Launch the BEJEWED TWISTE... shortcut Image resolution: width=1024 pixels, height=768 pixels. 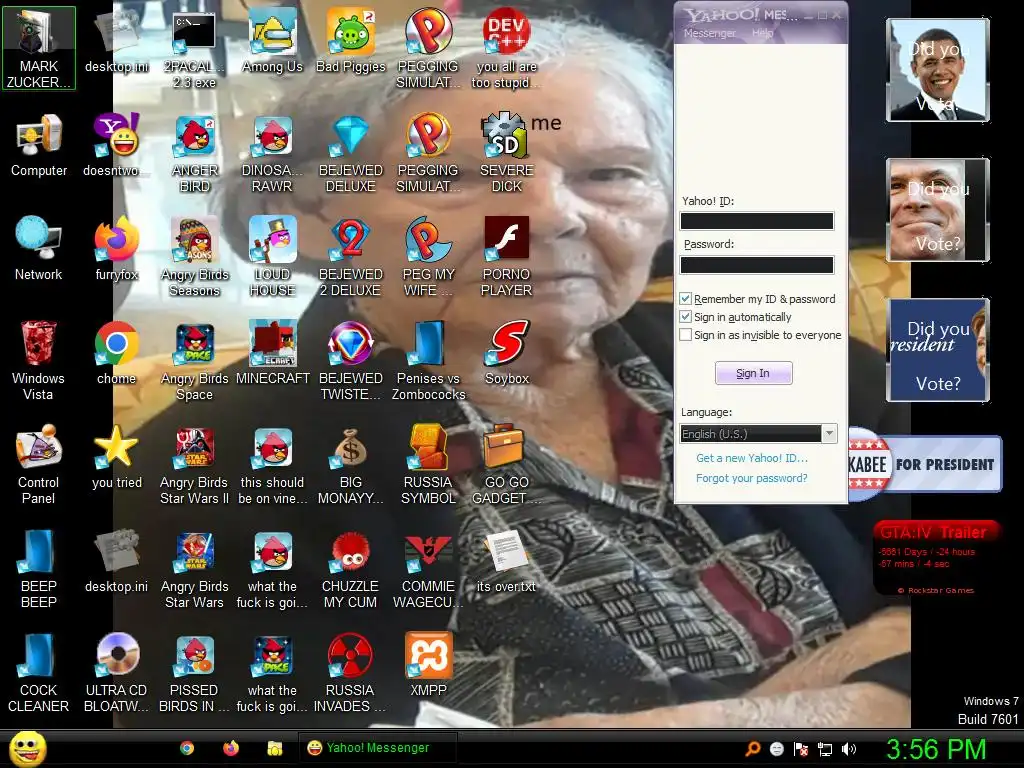(x=351, y=361)
